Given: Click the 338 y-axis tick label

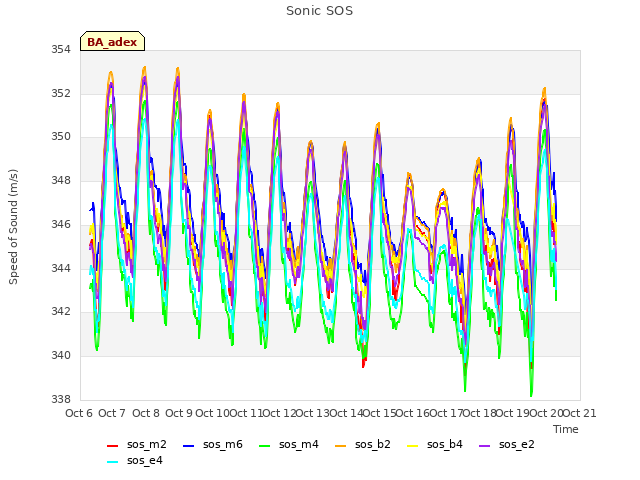Looking at the screenshot, I should pyautogui.click(x=61, y=399).
